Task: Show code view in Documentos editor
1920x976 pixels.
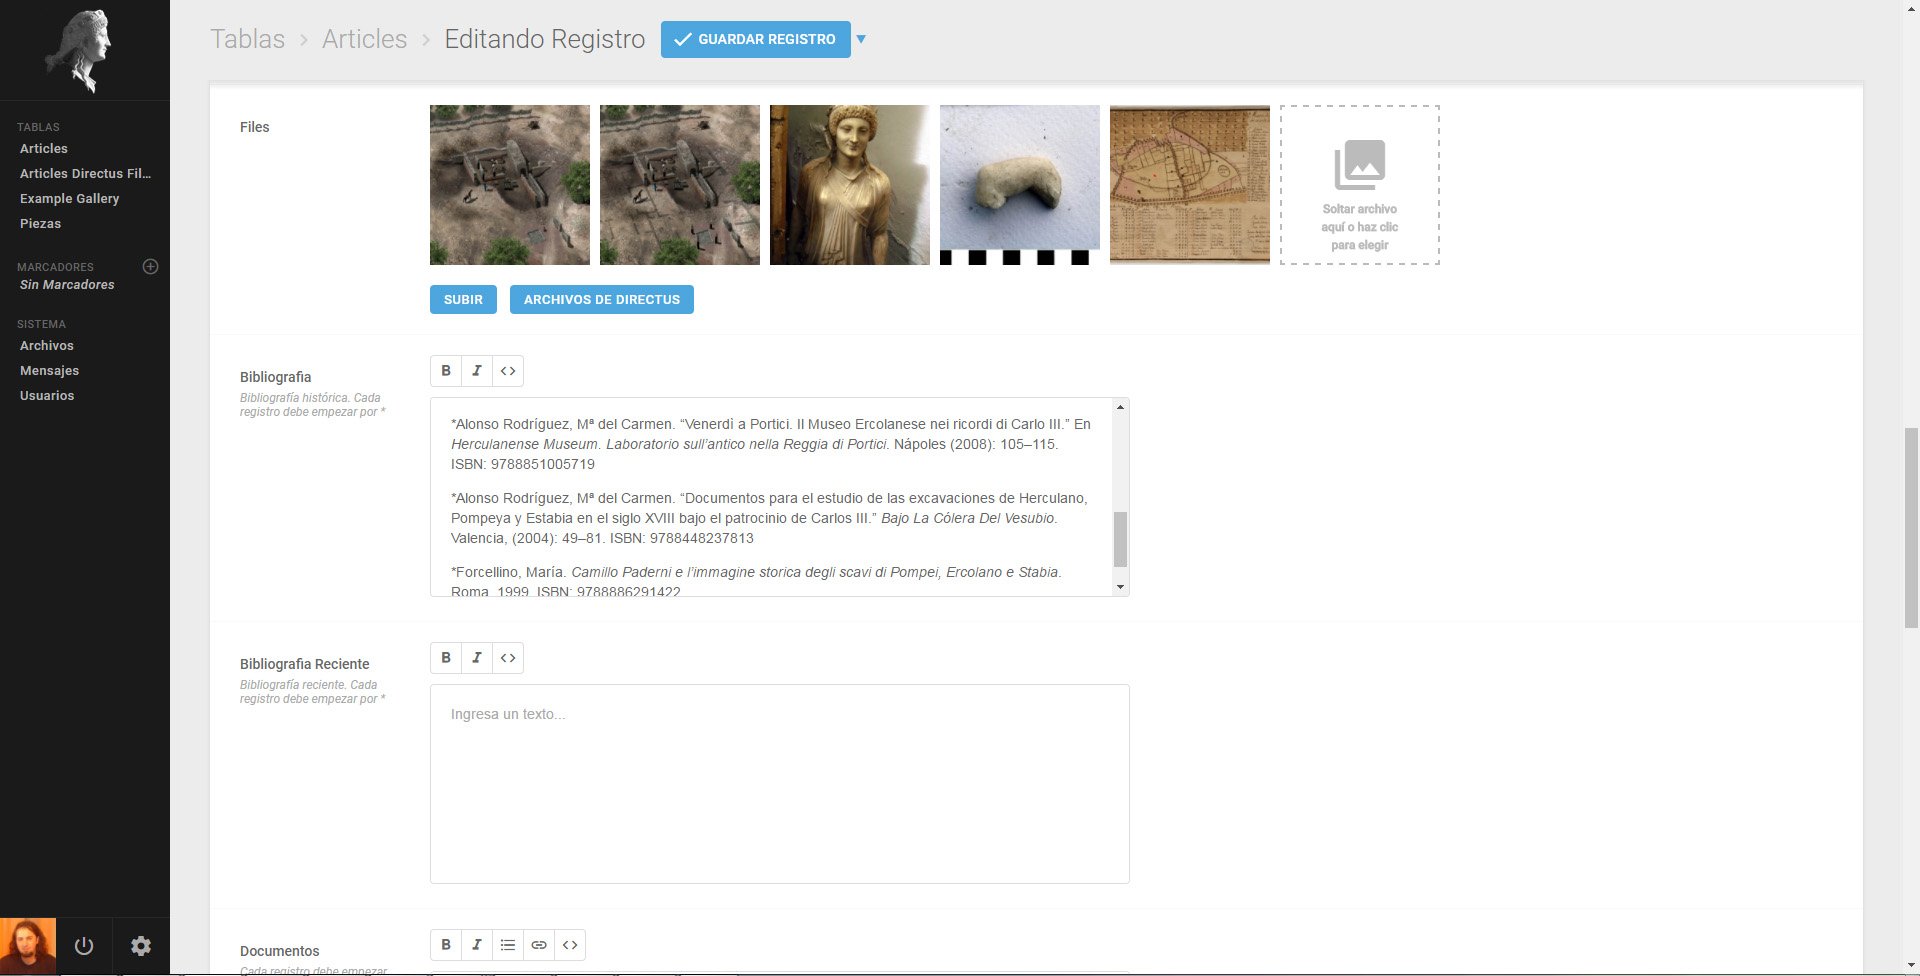Action: pyautogui.click(x=570, y=945)
